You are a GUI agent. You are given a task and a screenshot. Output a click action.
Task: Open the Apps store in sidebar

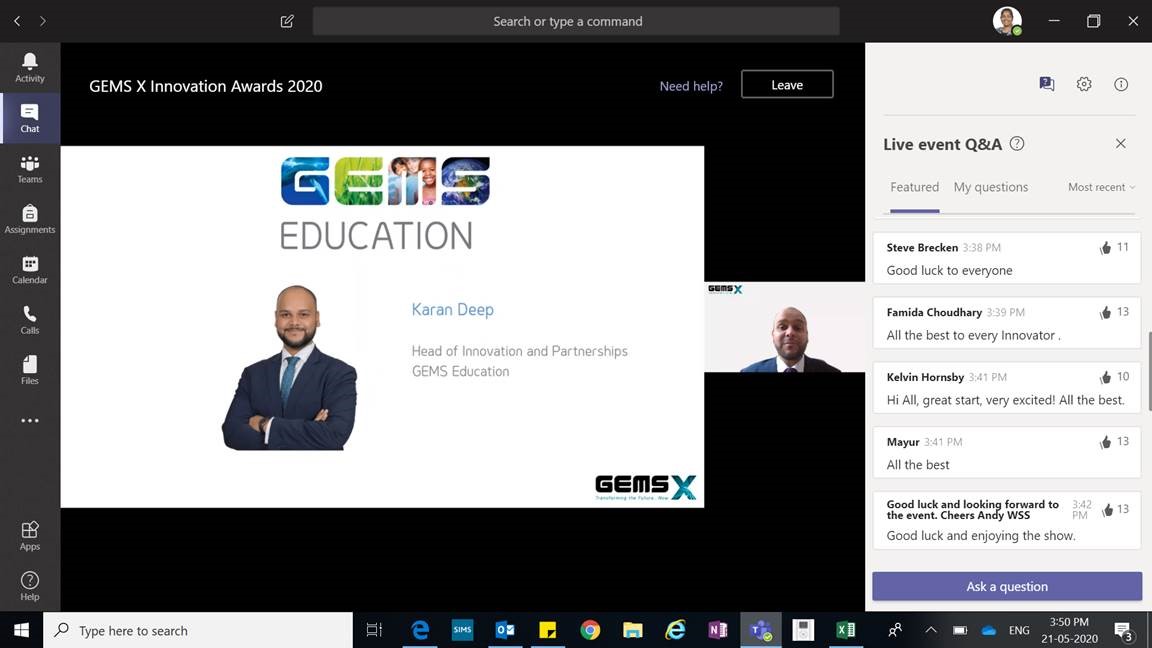(x=29, y=536)
